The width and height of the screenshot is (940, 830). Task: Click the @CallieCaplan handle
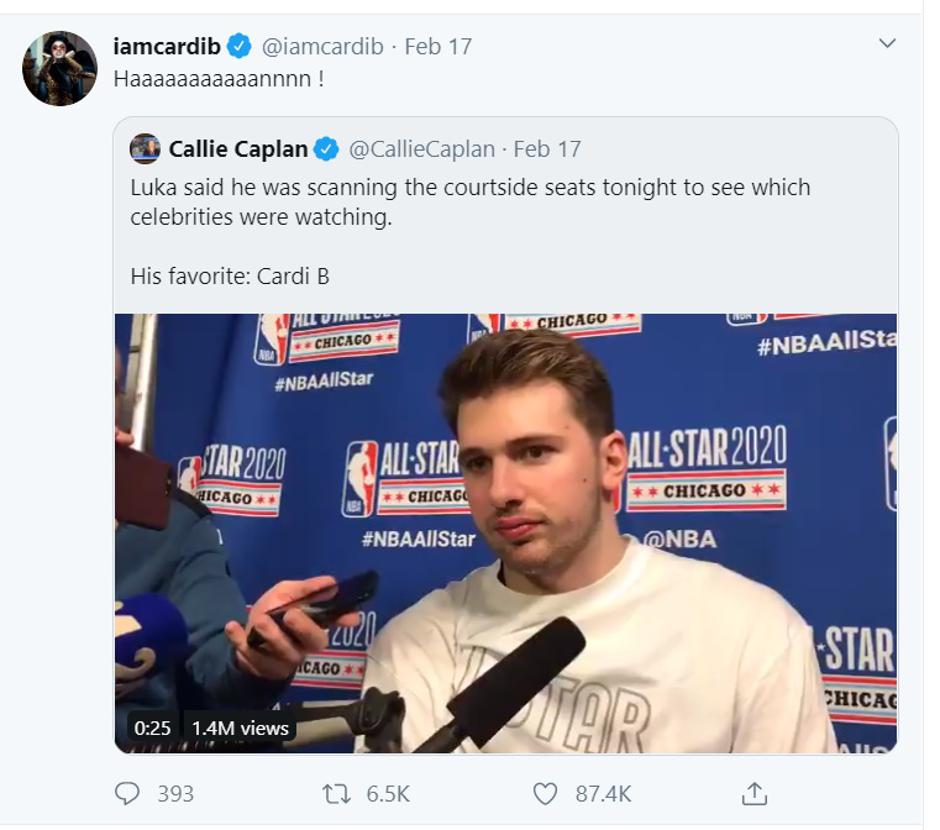tap(421, 150)
